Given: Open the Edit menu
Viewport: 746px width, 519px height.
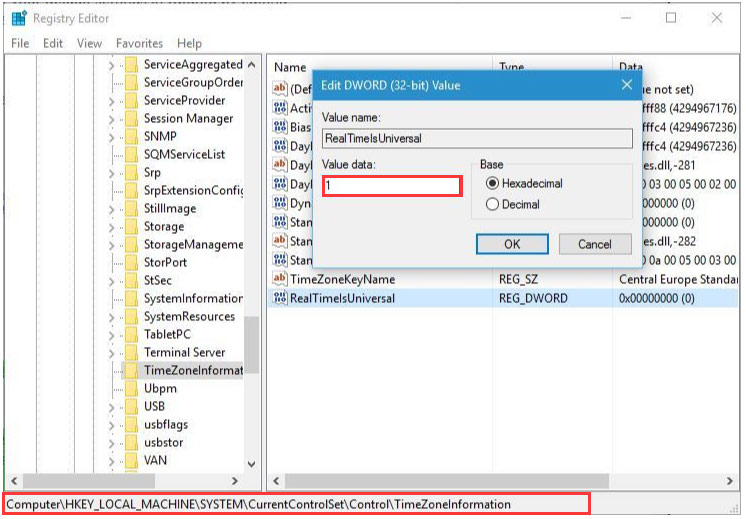Looking at the screenshot, I should (x=53, y=43).
